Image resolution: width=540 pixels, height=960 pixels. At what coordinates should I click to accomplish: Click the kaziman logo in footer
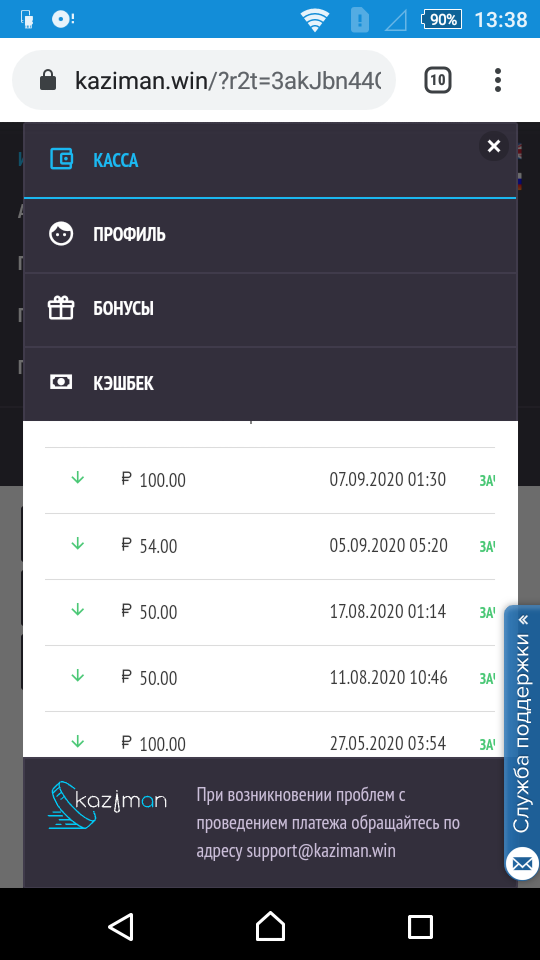point(107,804)
